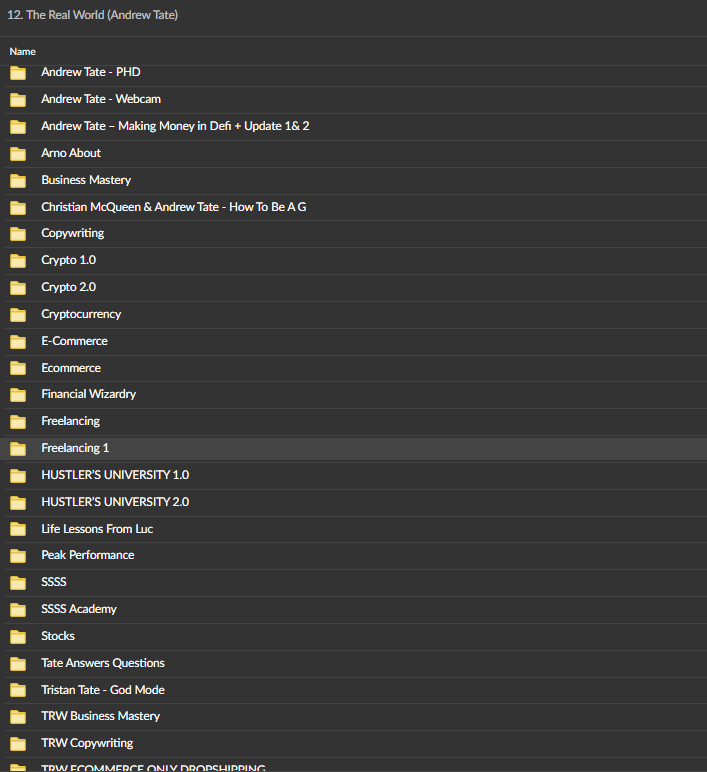Select the 'Peak Performance' folder name
Screen dimensions: 707x772
[88, 555]
